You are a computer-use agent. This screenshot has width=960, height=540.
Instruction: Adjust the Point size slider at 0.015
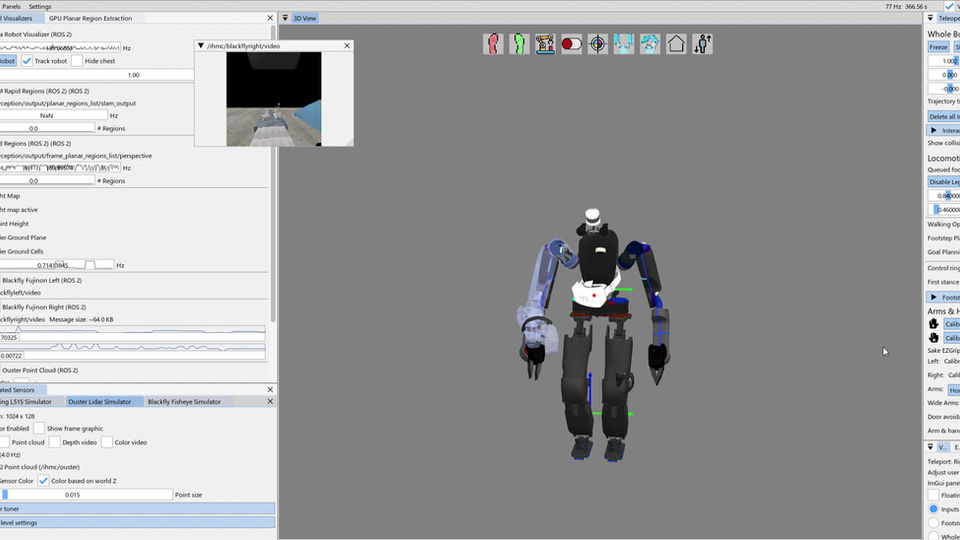pos(86,495)
